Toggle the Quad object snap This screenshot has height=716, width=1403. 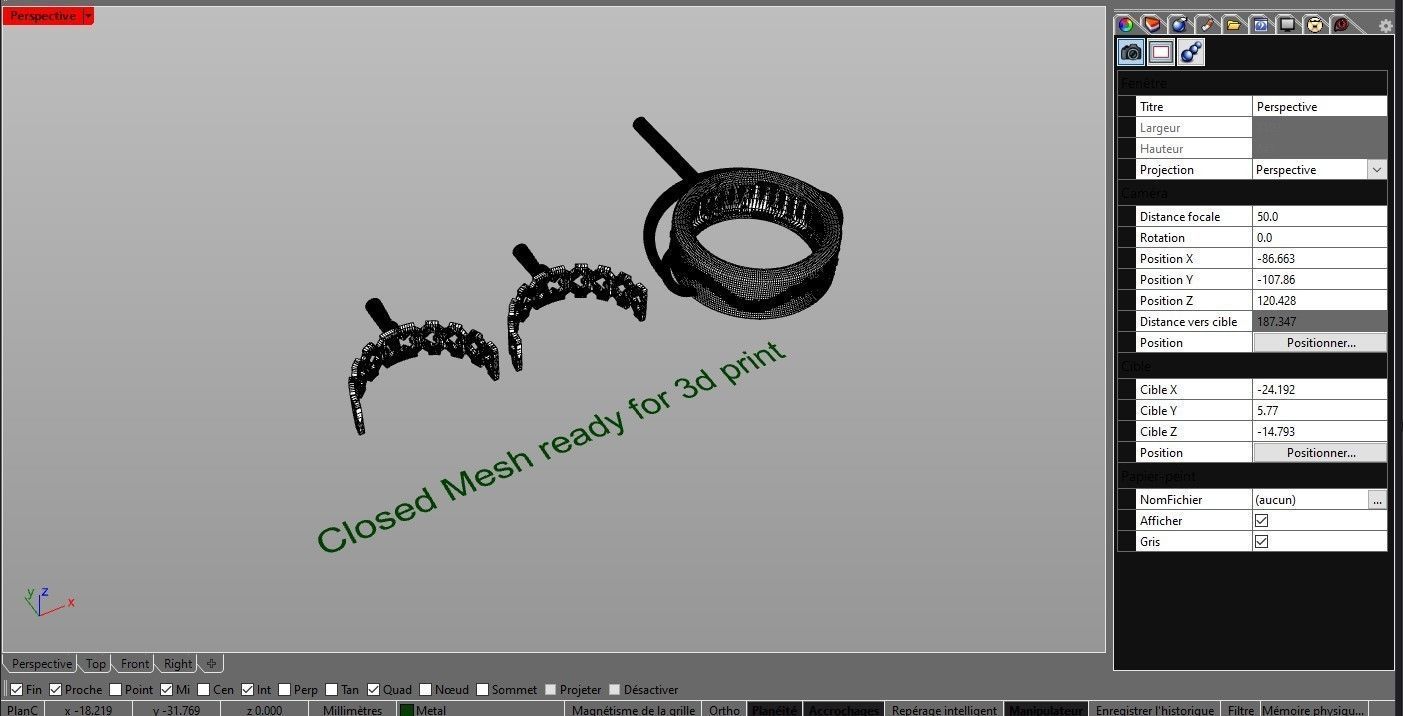[x=374, y=690]
